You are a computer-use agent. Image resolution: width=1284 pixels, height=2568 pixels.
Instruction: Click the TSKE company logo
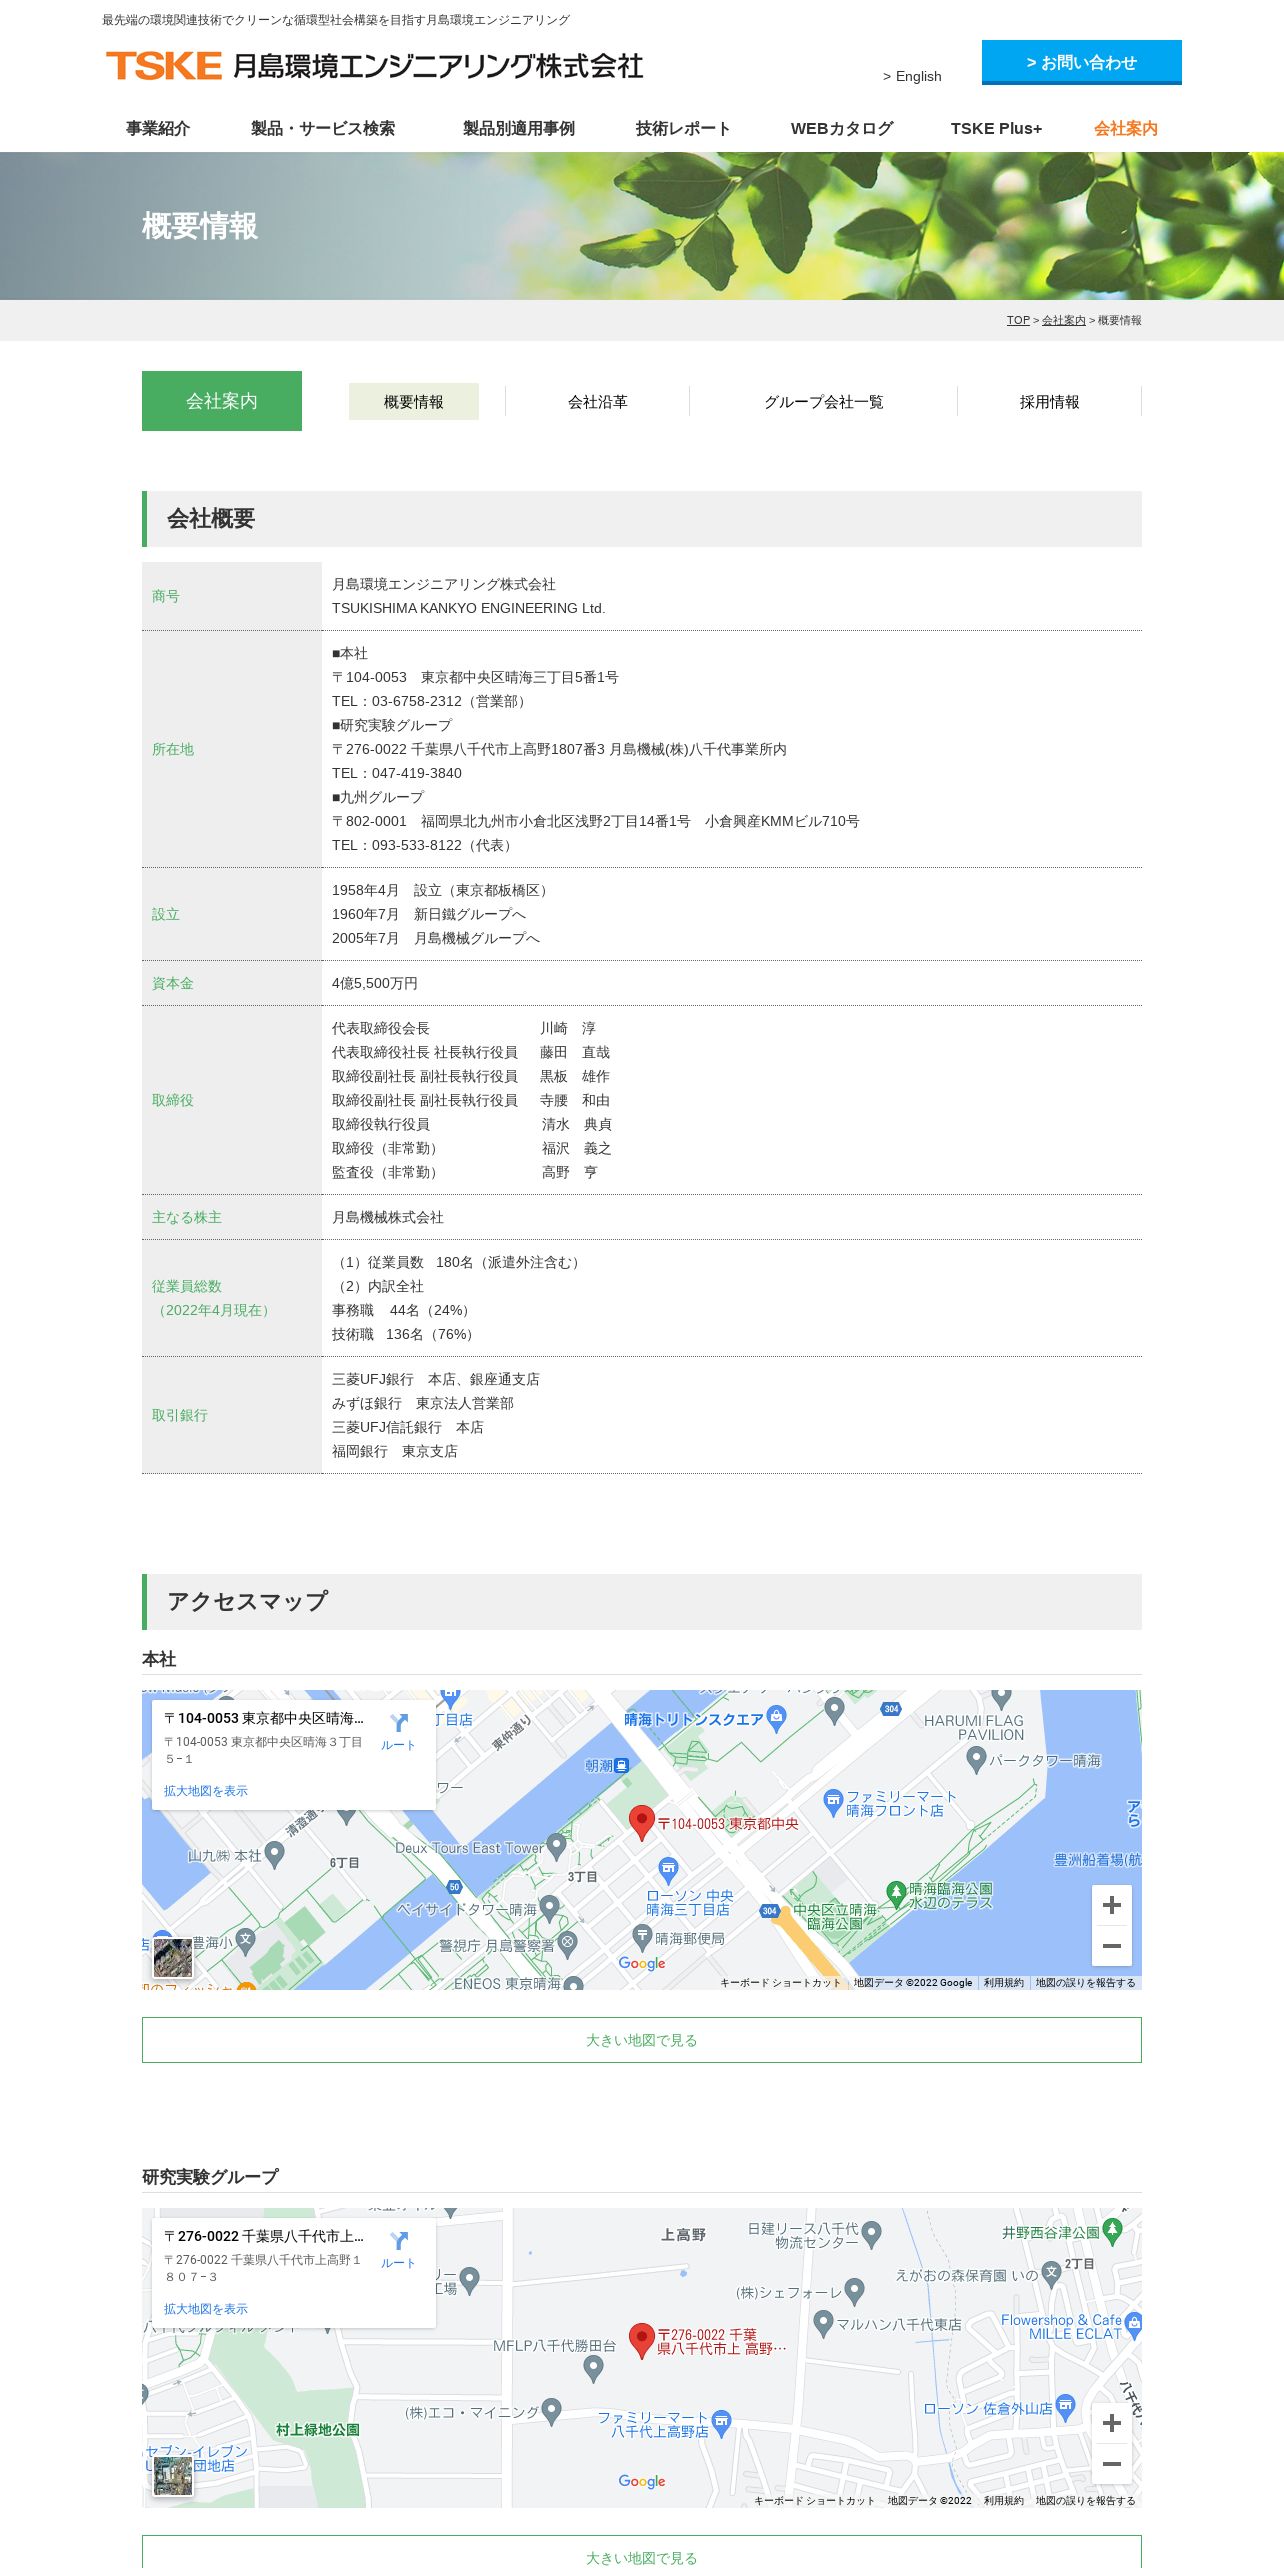click(374, 66)
